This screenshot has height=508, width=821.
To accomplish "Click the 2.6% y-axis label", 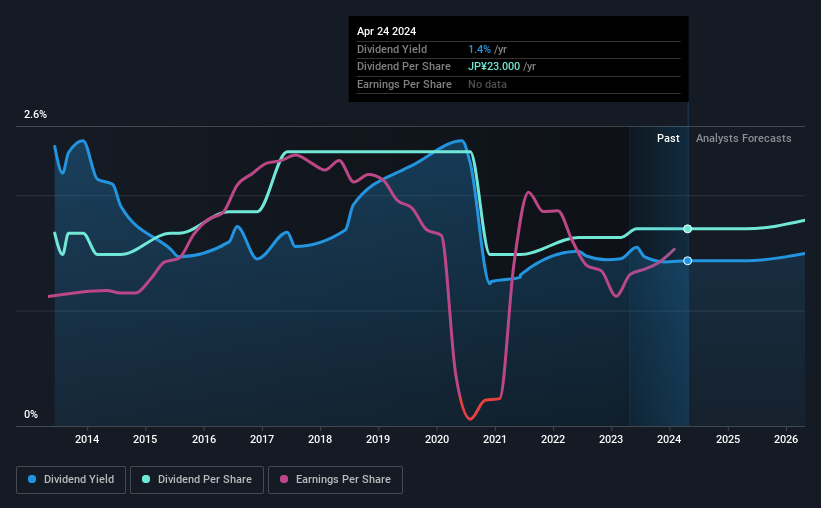I will pos(35,114).
